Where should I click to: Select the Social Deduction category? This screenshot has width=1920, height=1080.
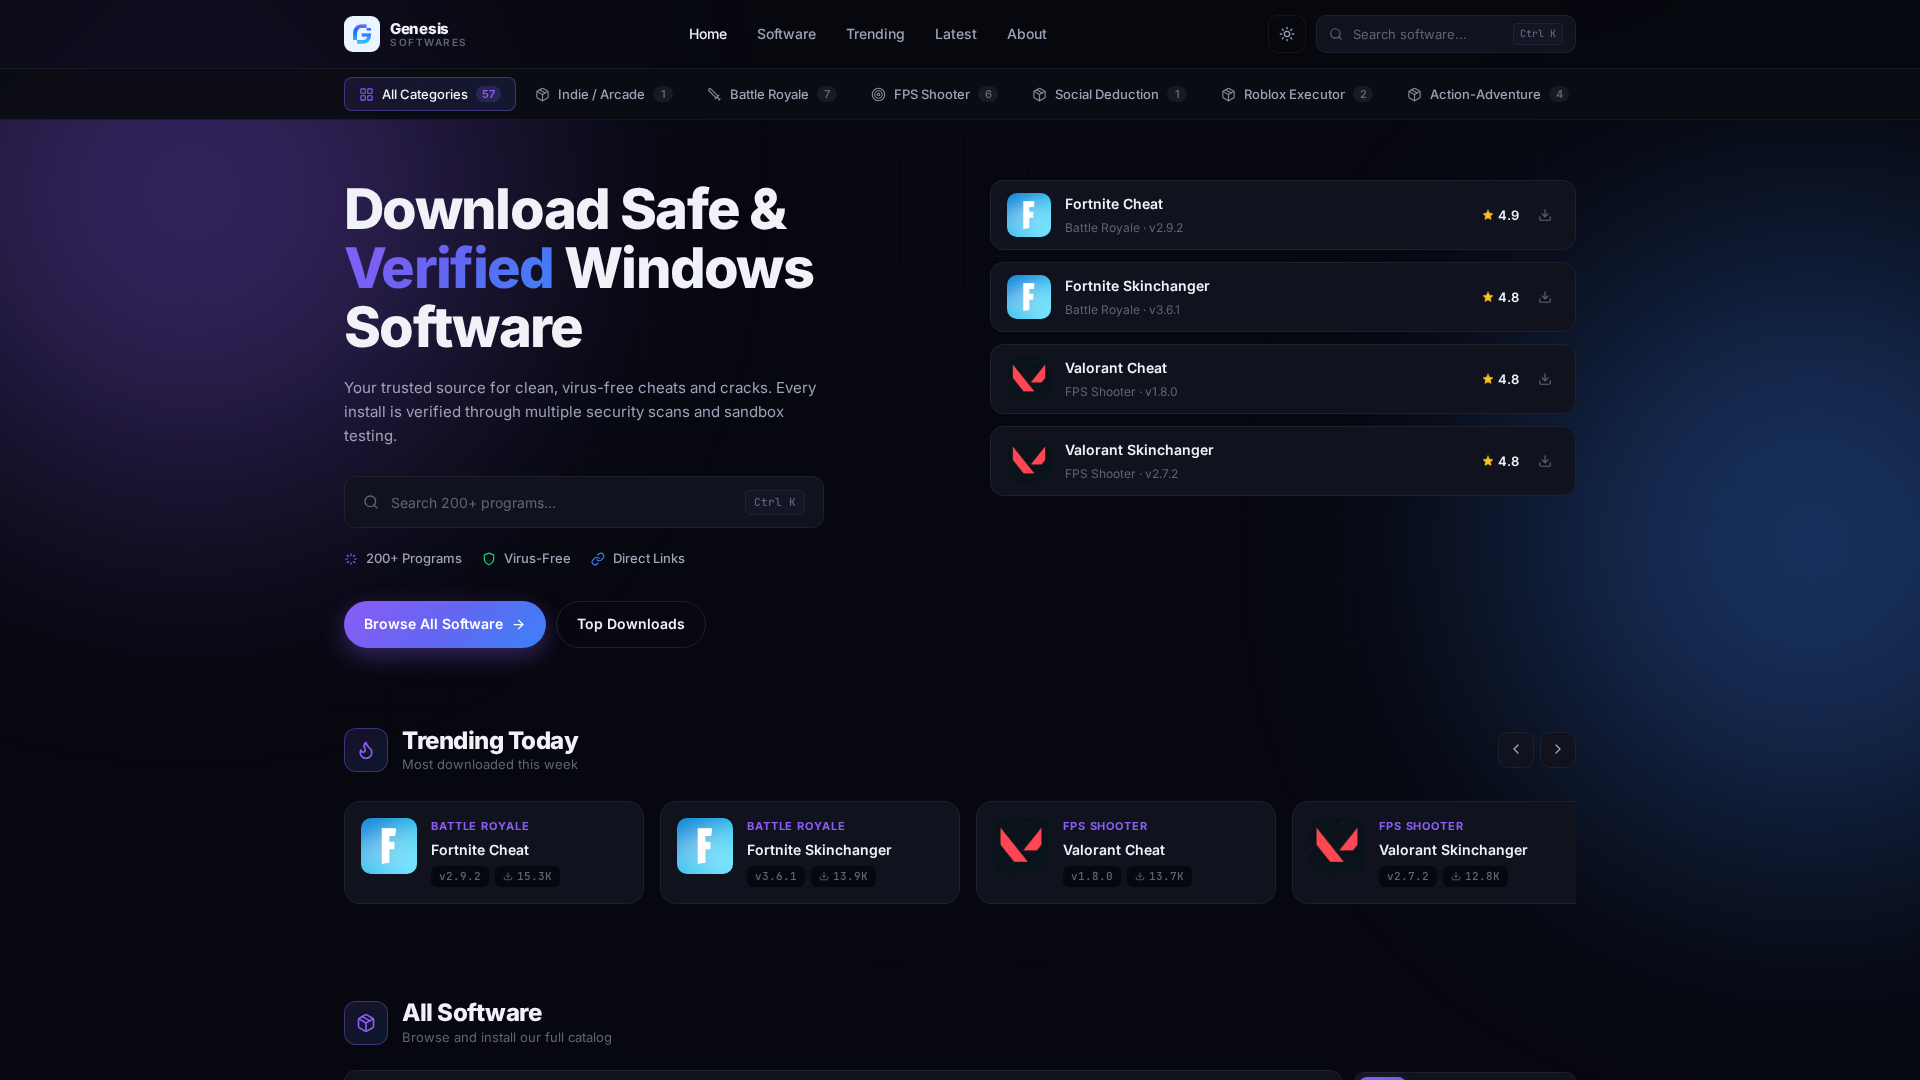[x=1109, y=94]
